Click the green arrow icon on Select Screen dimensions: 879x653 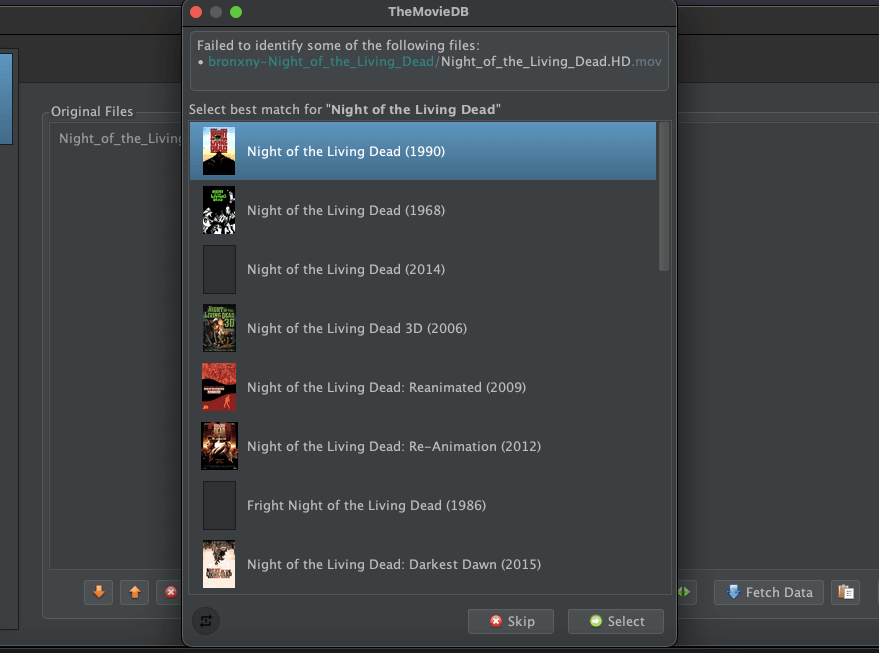(596, 621)
